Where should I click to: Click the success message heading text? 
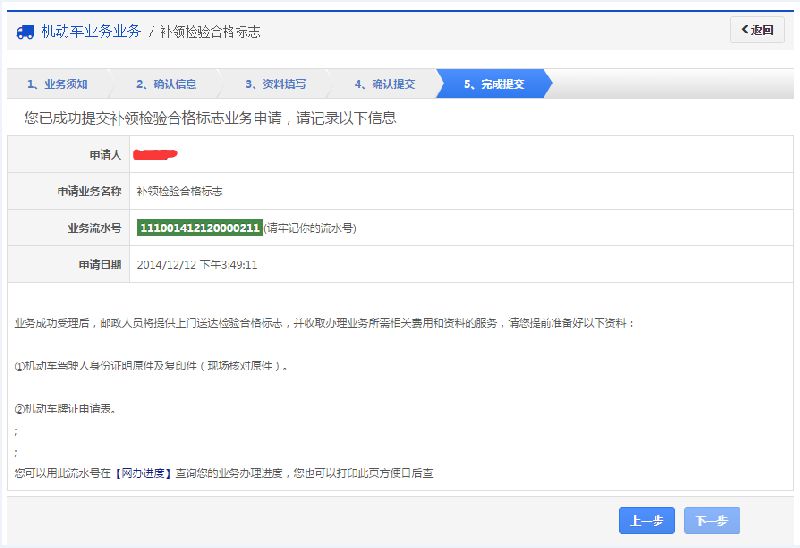[x=210, y=118]
